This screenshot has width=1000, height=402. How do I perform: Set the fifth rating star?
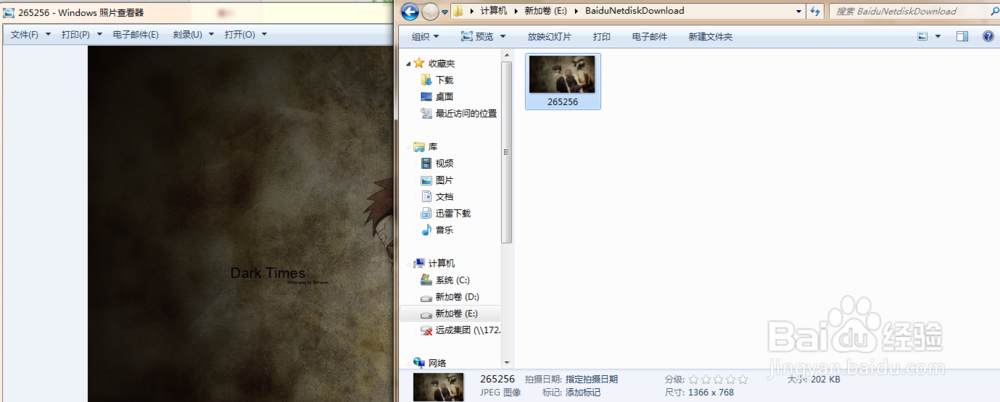[742, 379]
